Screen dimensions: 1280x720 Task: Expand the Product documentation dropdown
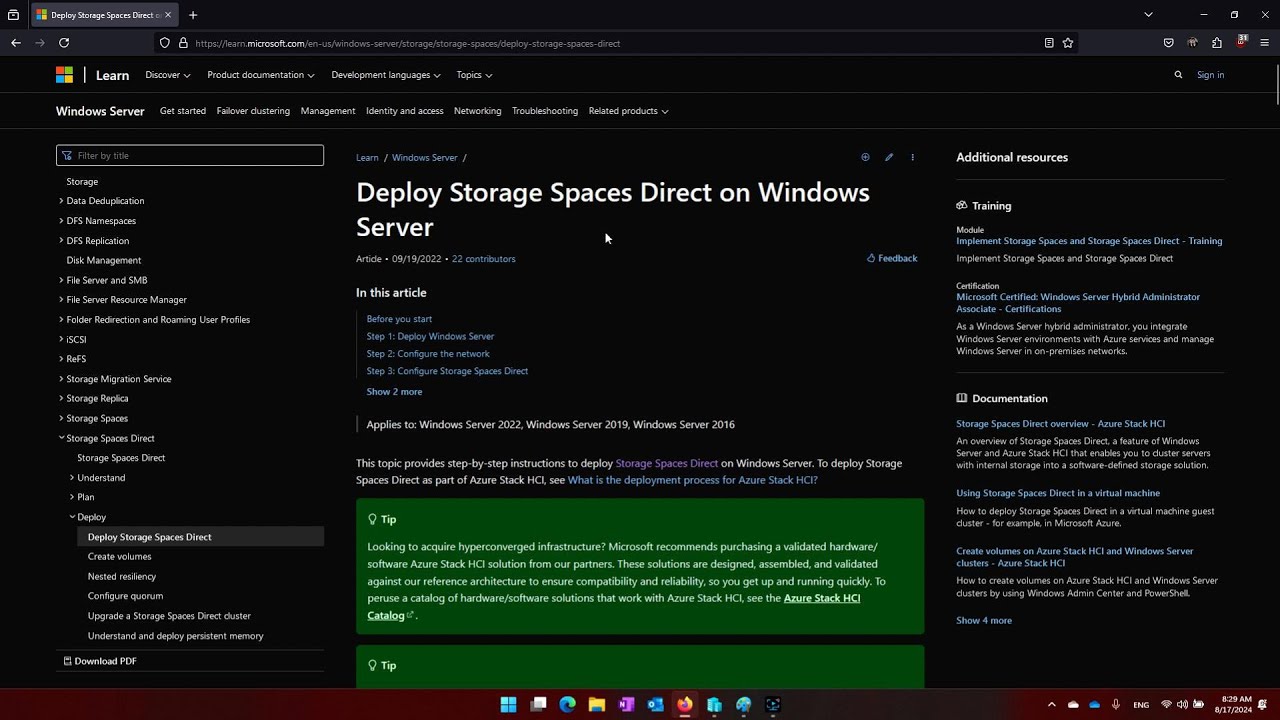tap(261, 75)
